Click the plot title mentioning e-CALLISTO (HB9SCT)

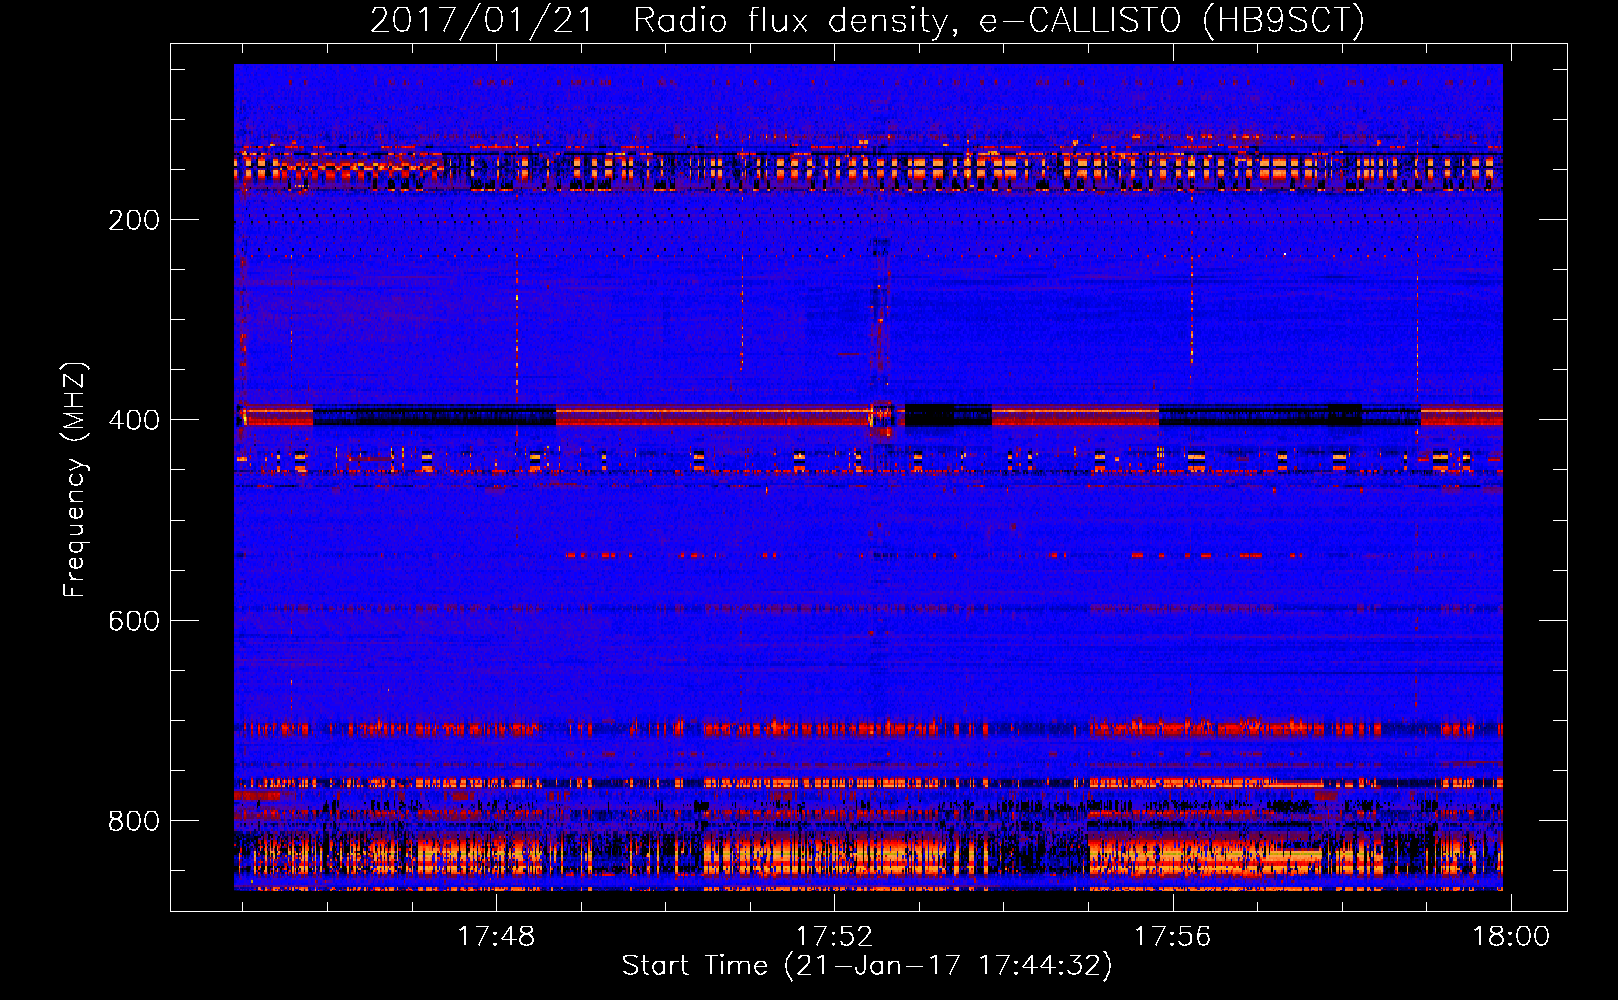867,20
